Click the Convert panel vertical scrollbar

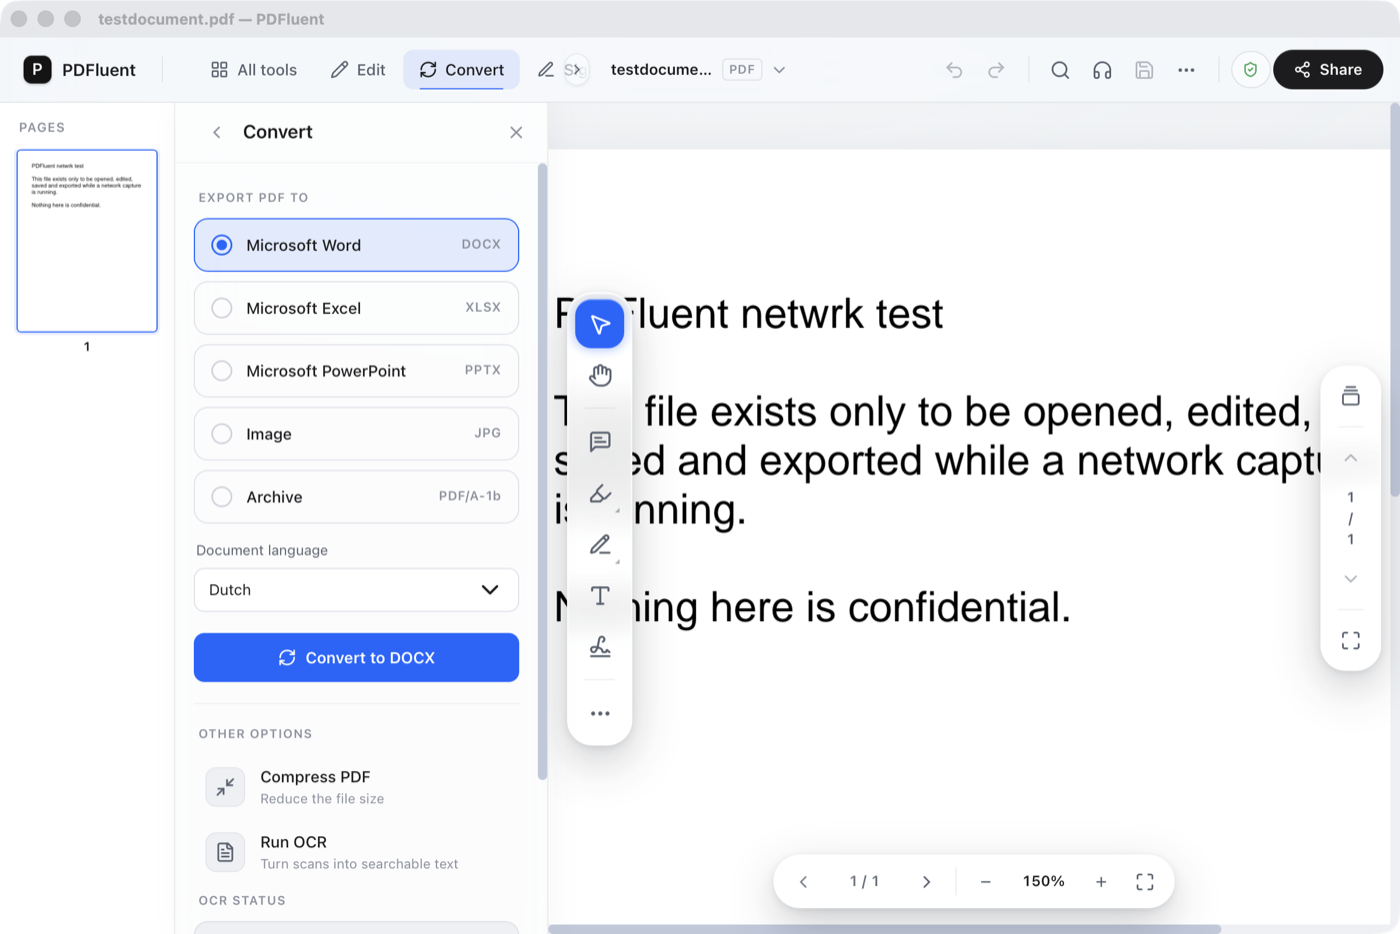coord(543,471)
